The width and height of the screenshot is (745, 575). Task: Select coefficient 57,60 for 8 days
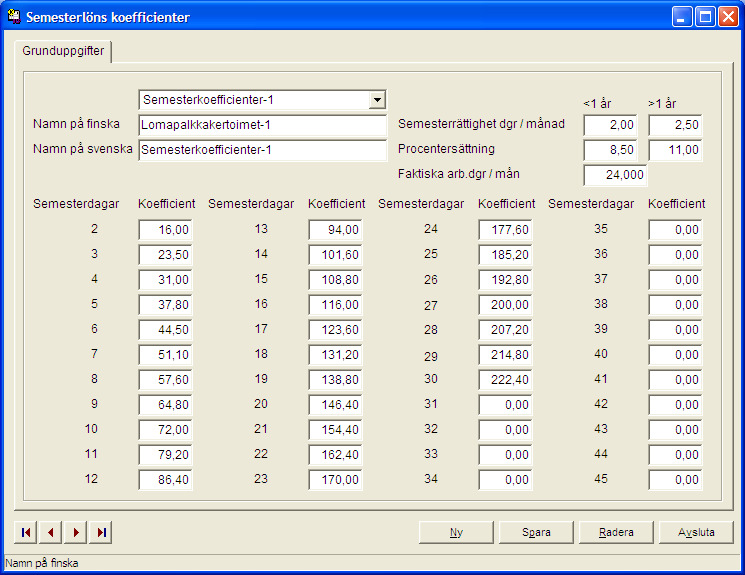click(x=165, y=380)
